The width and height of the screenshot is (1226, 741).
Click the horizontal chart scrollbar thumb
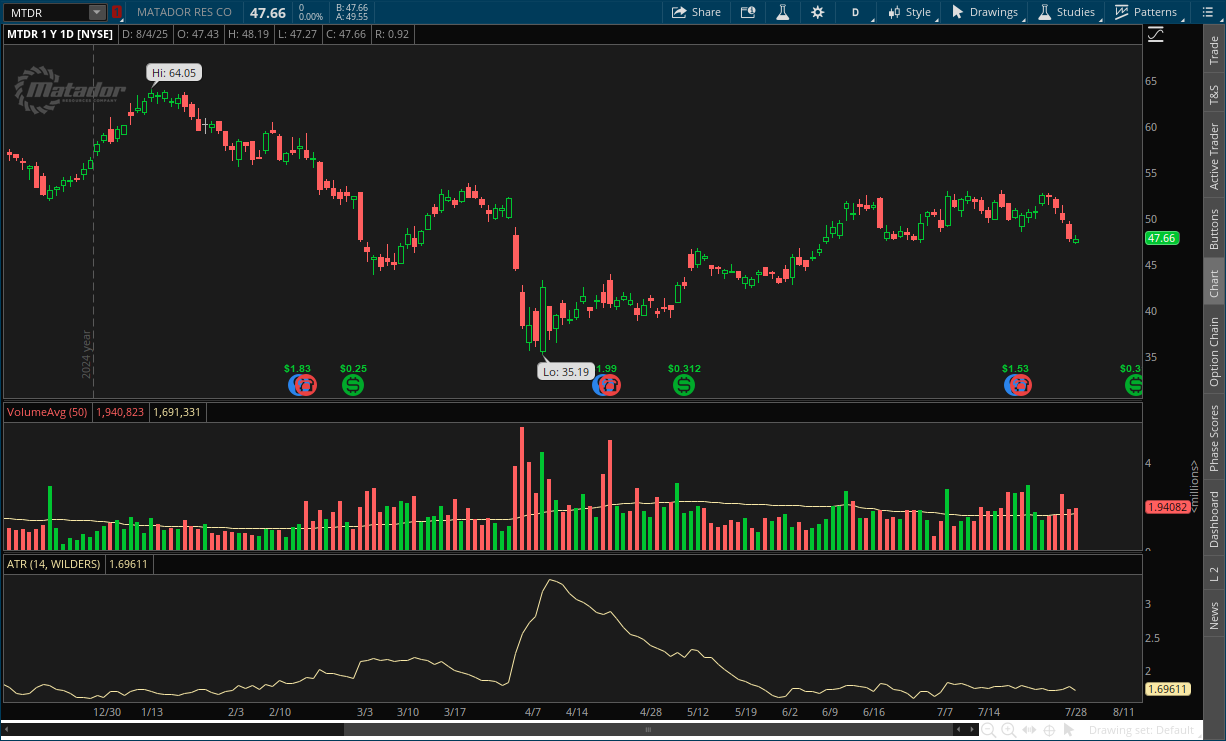pyautogui.click(x=649, y=730)
